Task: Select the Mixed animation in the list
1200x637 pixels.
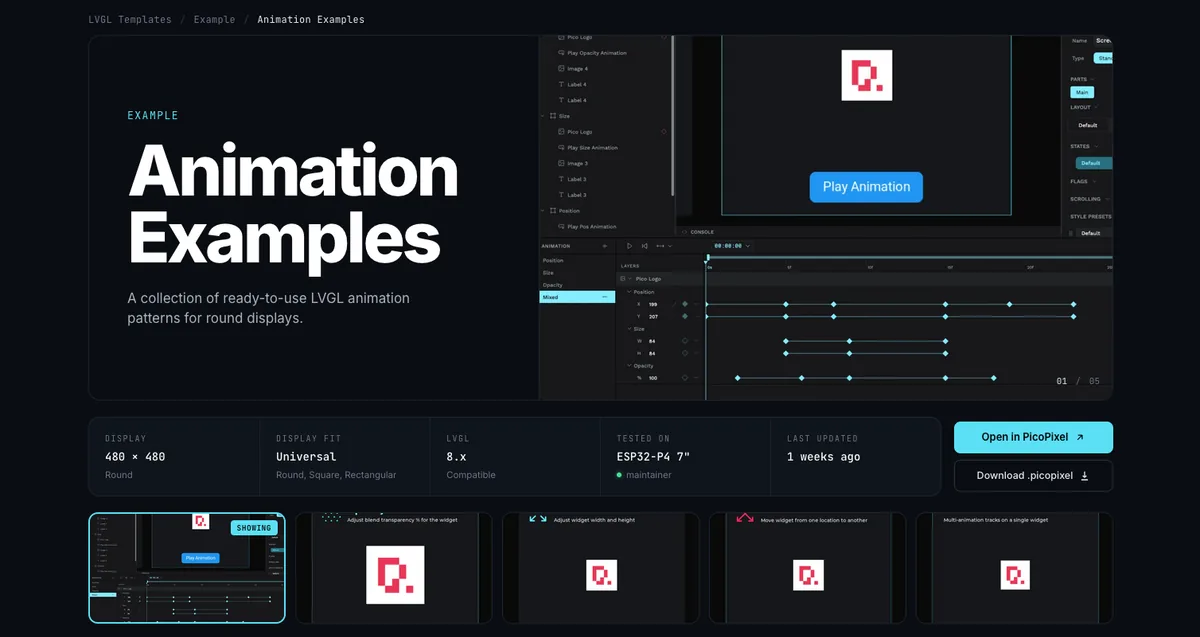Action: tap(577, 298)
